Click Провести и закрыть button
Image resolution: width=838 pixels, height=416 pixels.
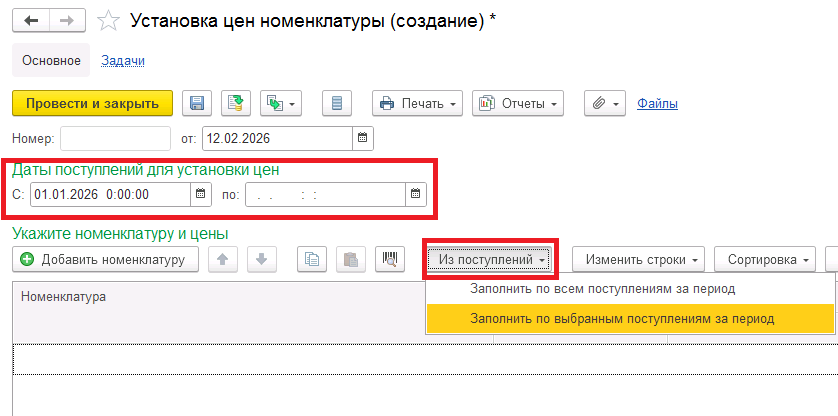[92, 103]
